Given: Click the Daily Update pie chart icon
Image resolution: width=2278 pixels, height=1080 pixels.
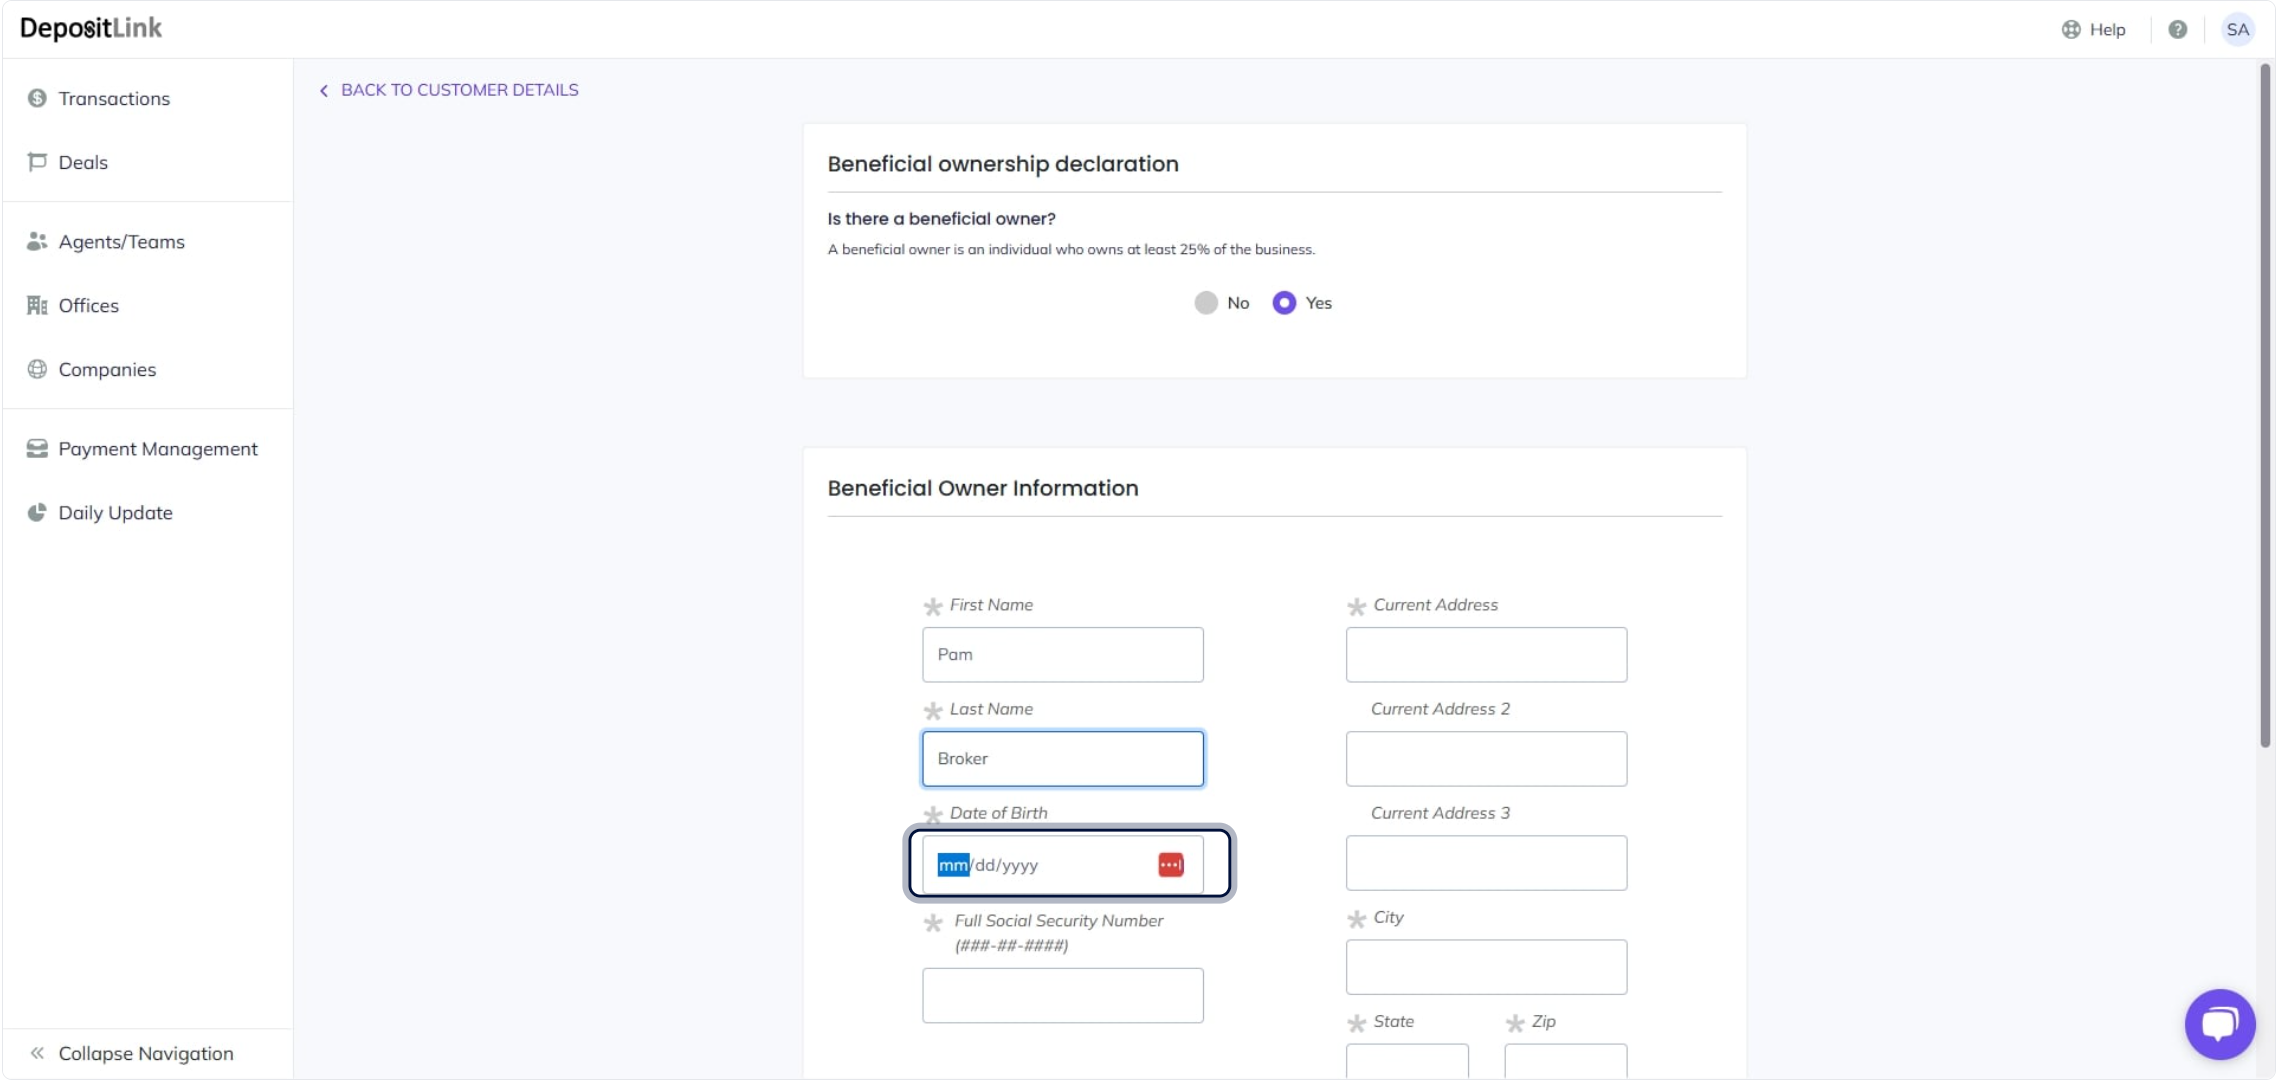Looking at the screenshot, I should click(x=37, y=513).
